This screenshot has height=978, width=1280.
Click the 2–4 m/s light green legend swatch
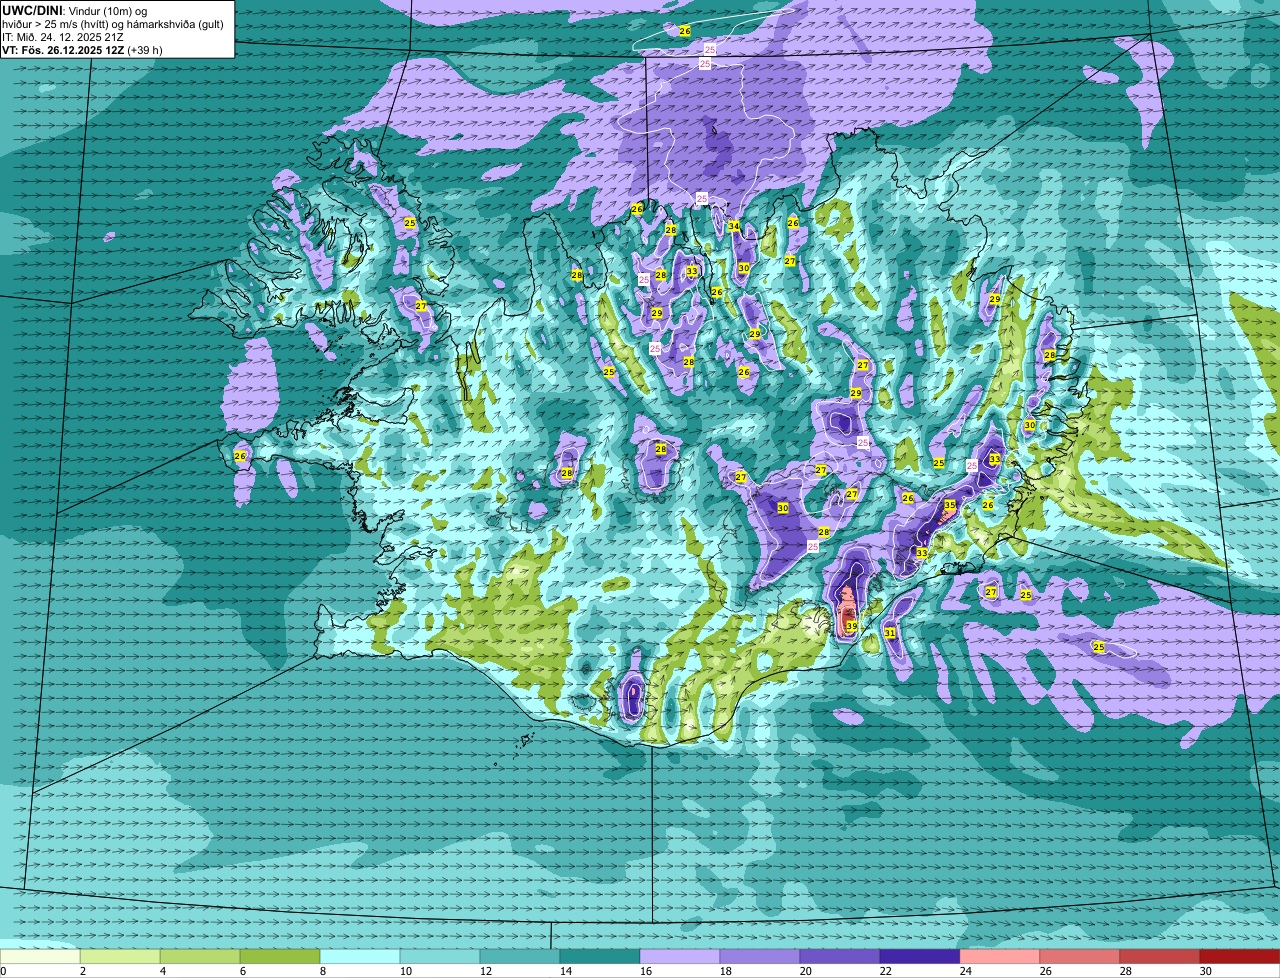pyautogui.click(x=120, y=957)
